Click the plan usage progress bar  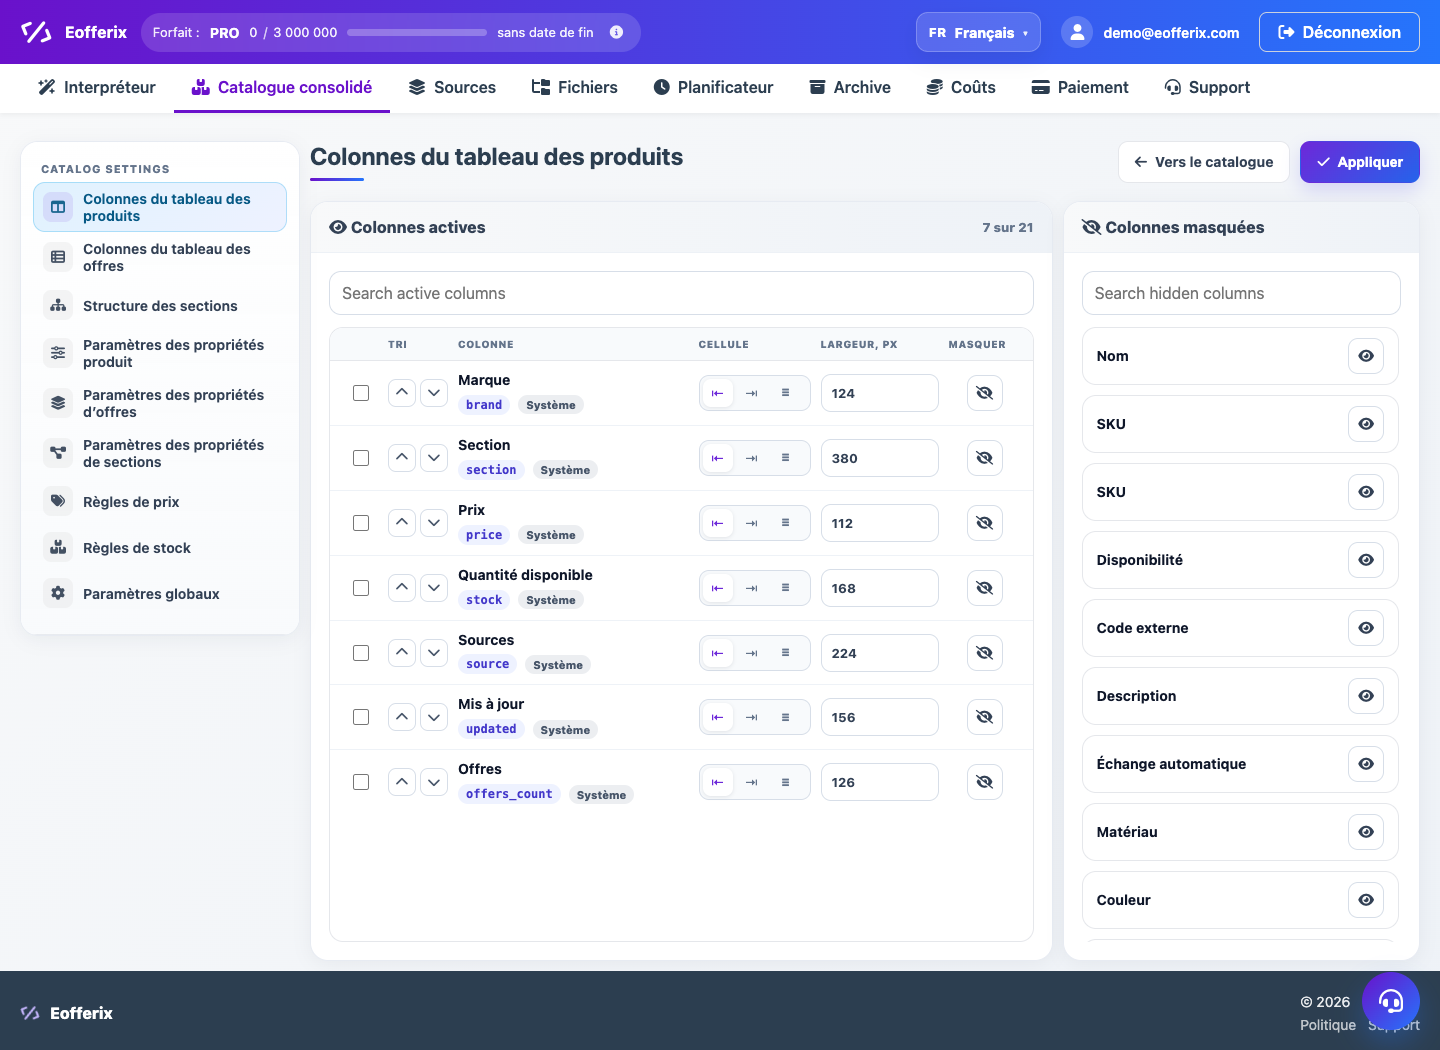point(417,32)
